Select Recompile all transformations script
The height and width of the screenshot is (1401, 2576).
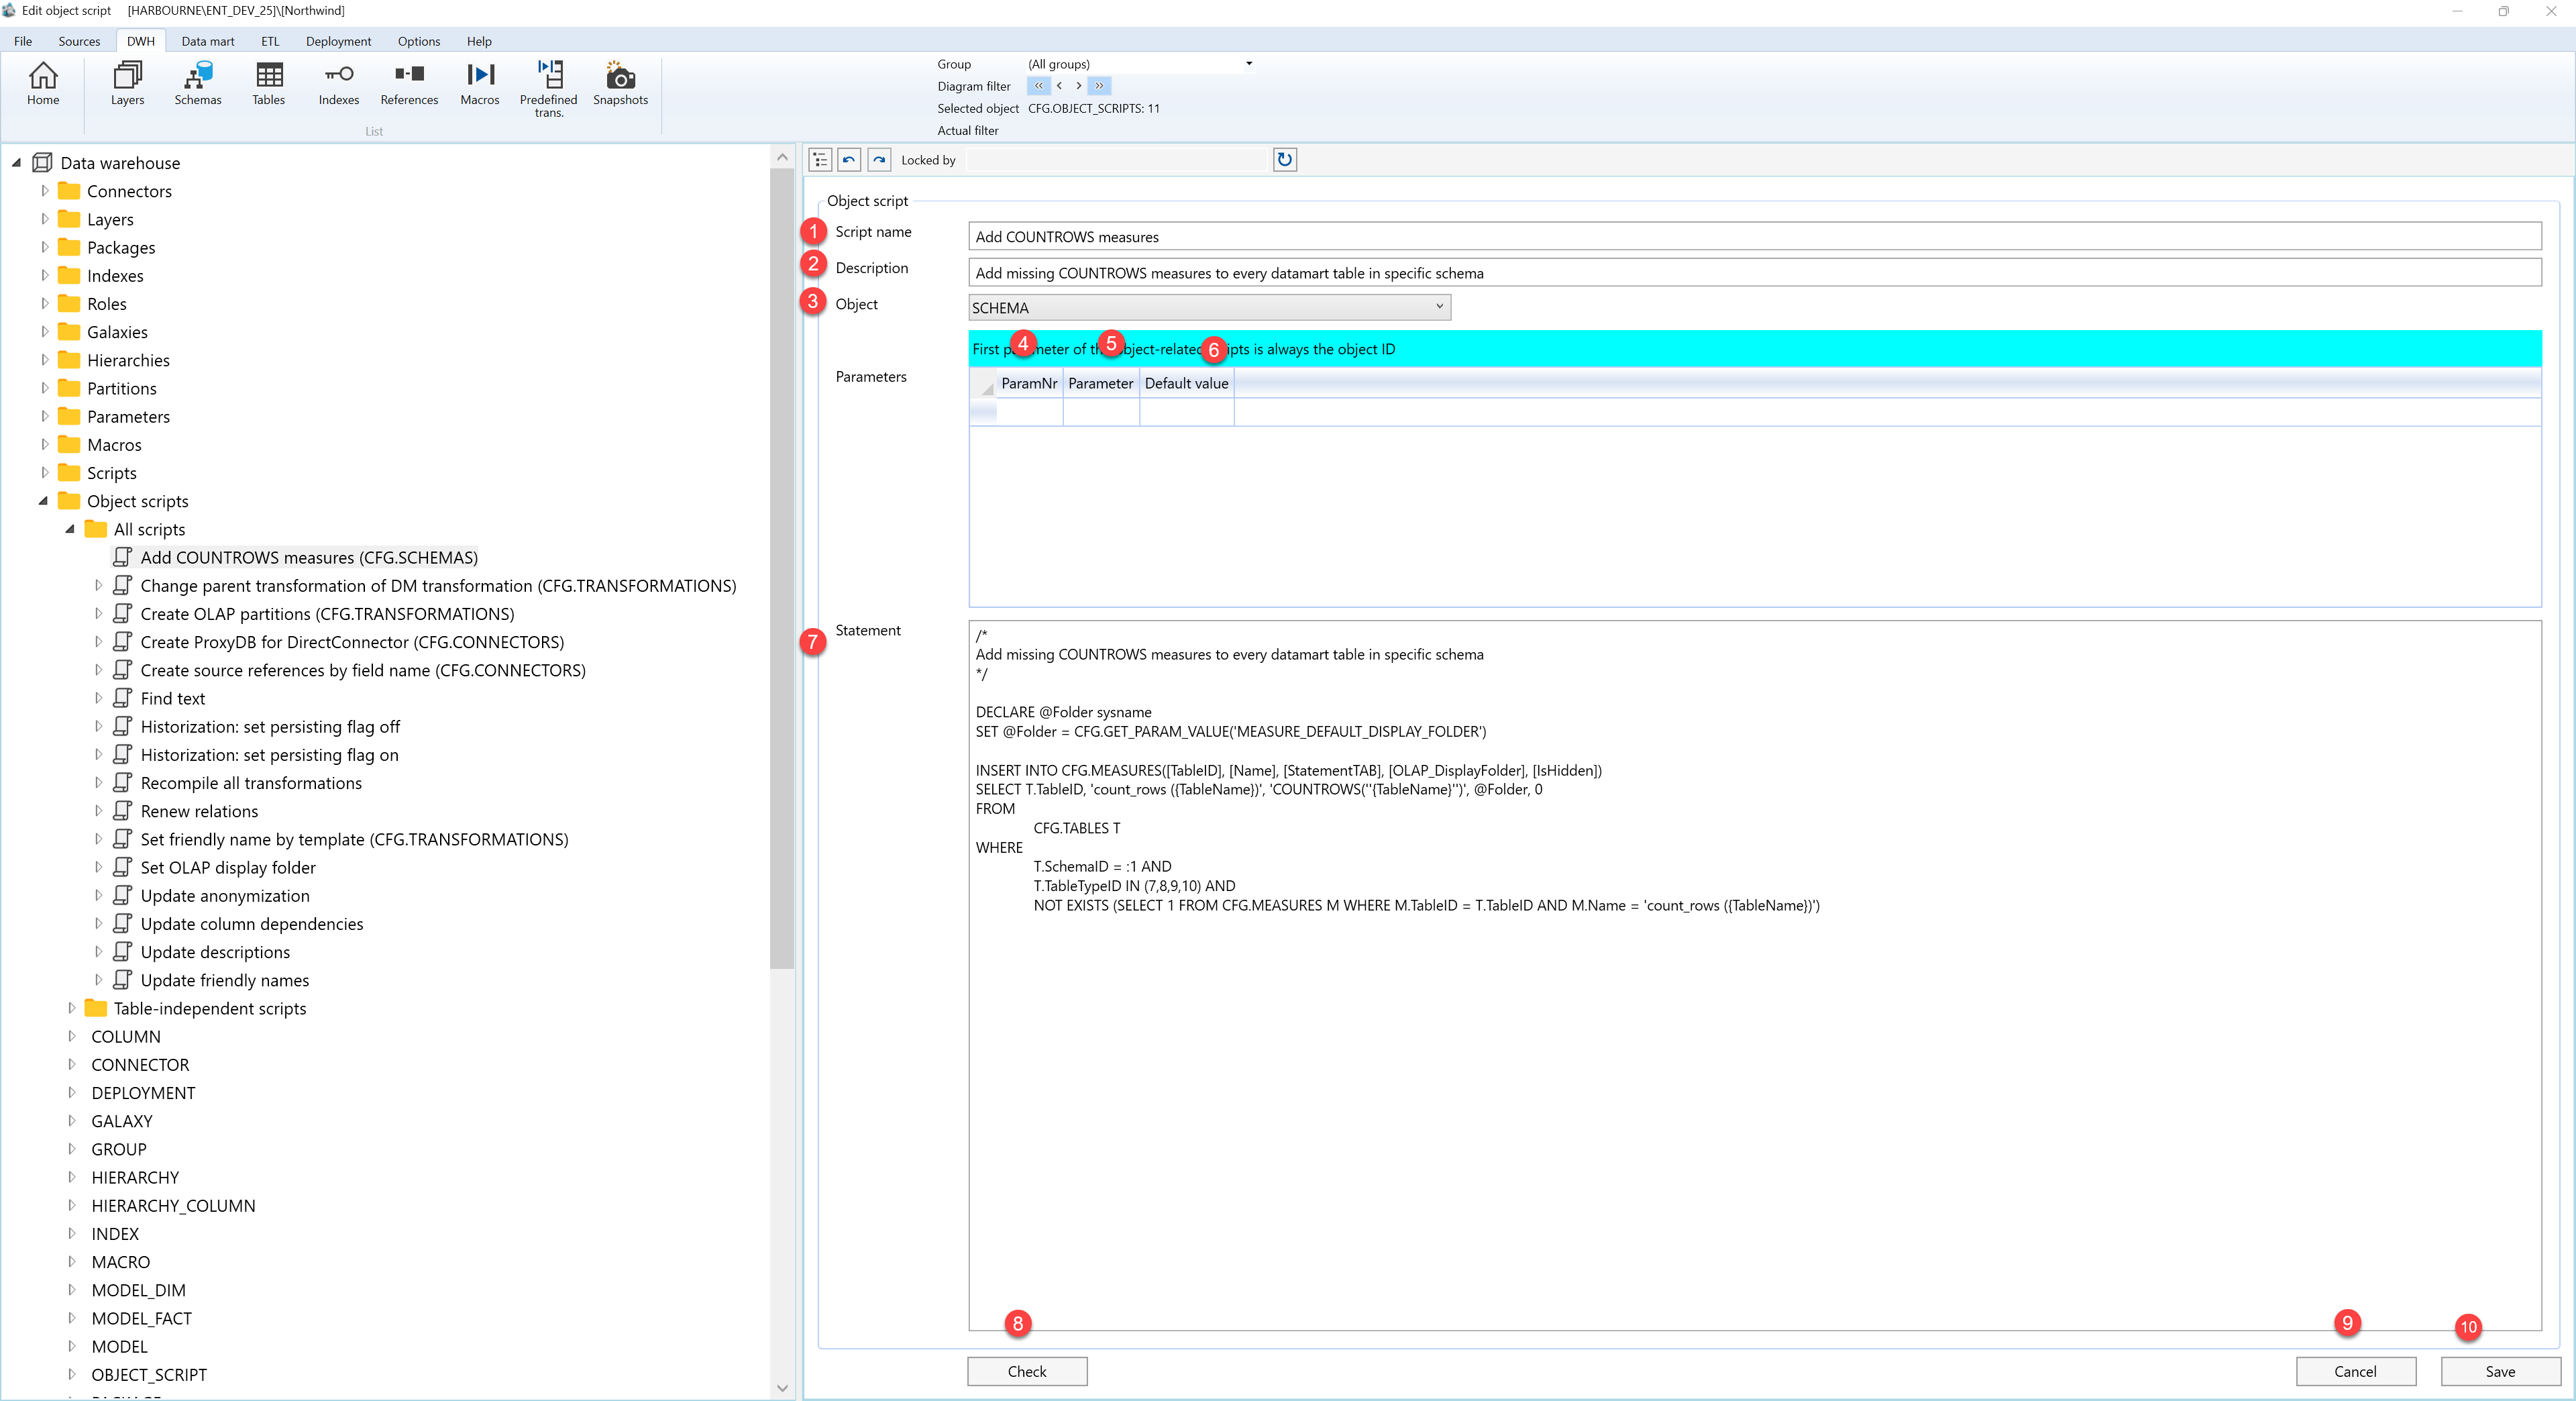(251, 783)
